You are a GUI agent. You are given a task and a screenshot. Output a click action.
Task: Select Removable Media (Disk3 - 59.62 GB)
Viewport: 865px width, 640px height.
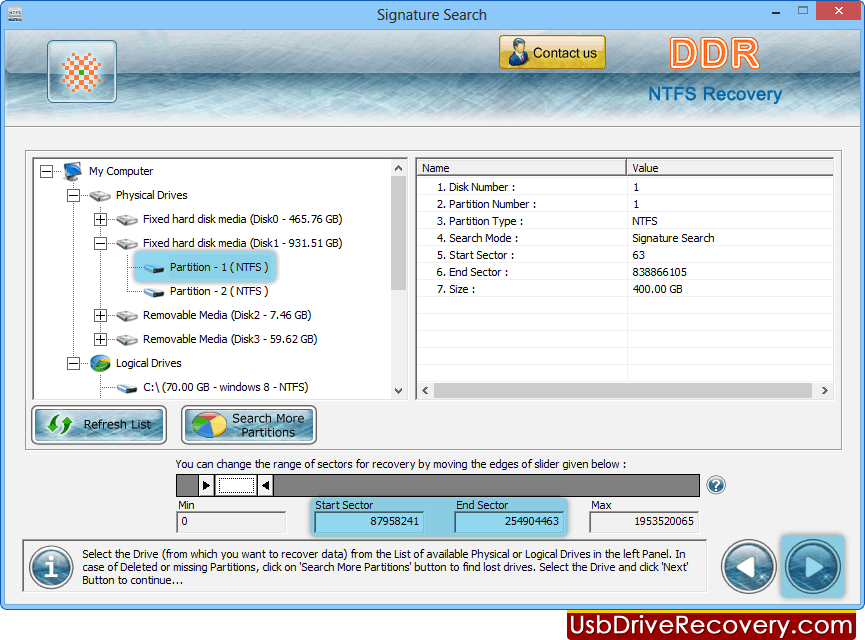(230, 339)
